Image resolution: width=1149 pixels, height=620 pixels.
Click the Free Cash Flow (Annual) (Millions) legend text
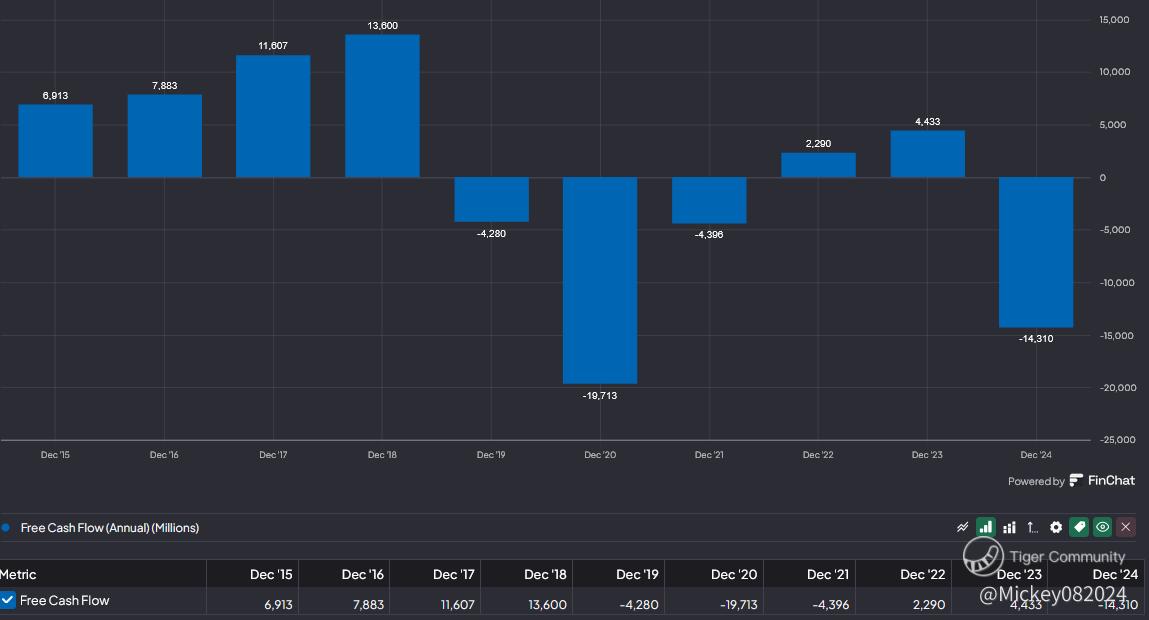click(x=110, y=528)
